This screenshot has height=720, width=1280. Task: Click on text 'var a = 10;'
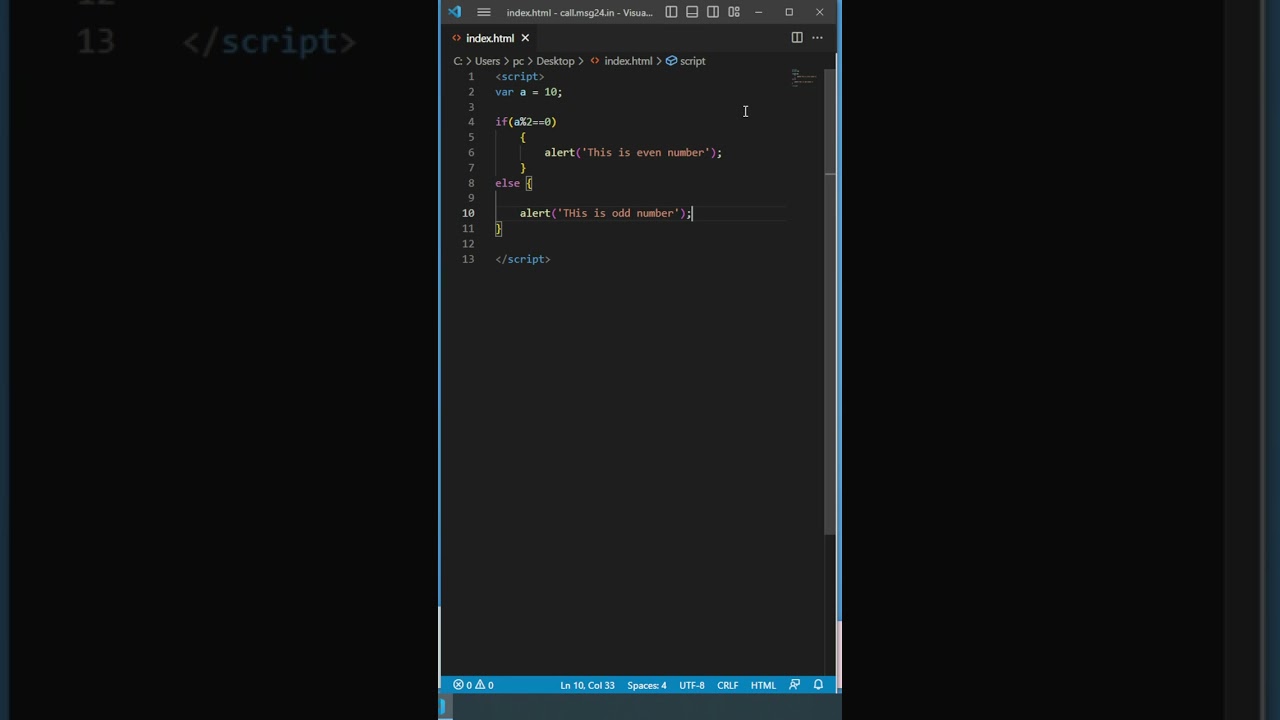pos(529,92)
